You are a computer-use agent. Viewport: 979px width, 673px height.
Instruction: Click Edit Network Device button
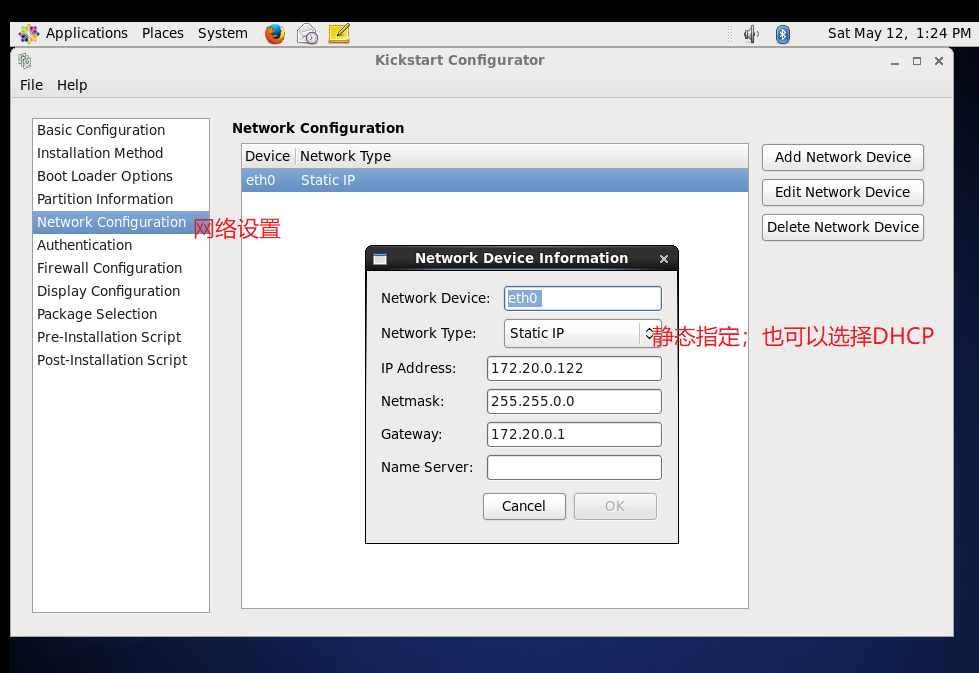pos(842,192)
